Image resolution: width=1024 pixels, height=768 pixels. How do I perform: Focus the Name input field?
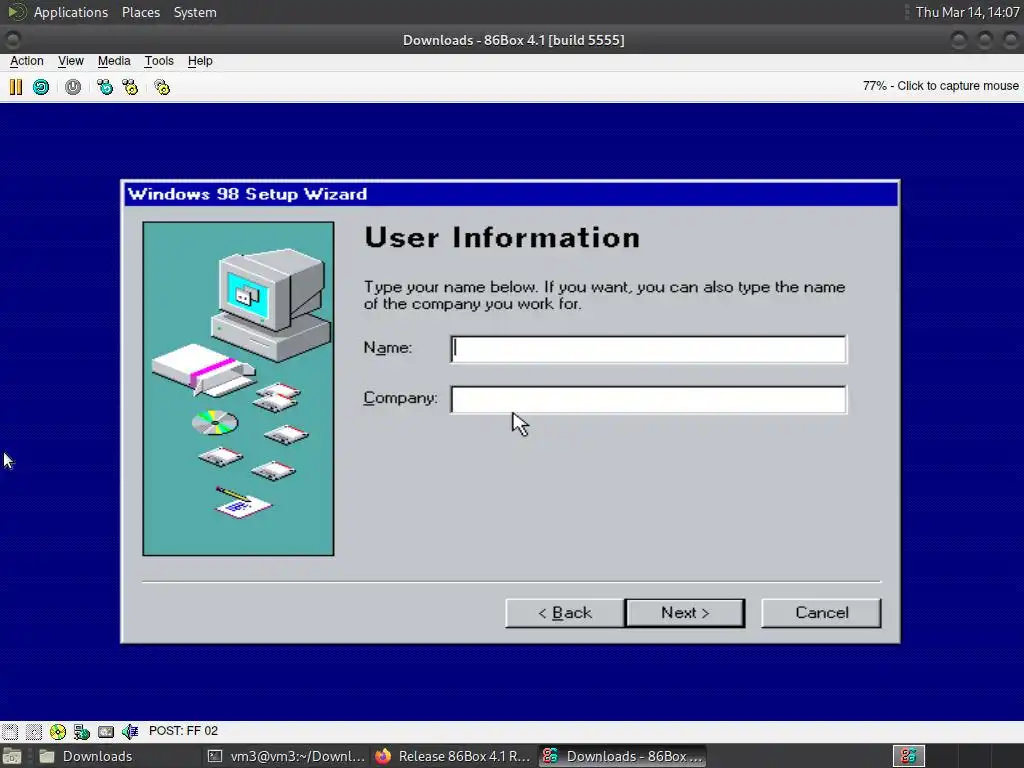point(648,349)
